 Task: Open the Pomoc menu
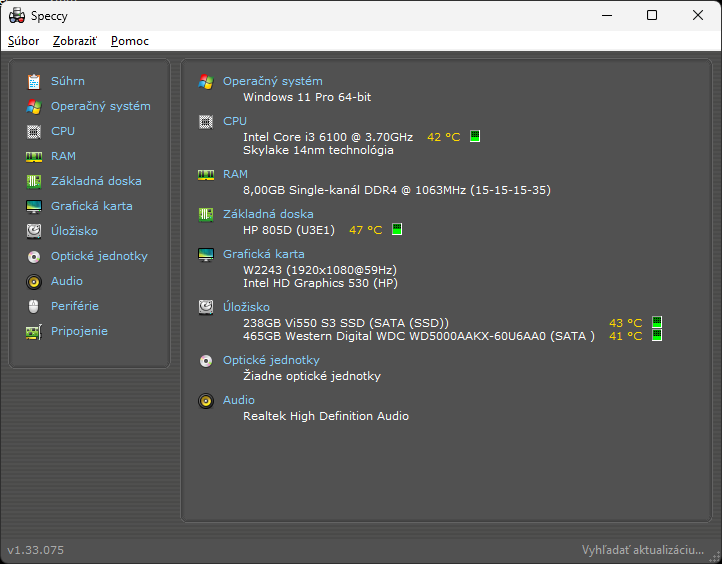[130, 41]
